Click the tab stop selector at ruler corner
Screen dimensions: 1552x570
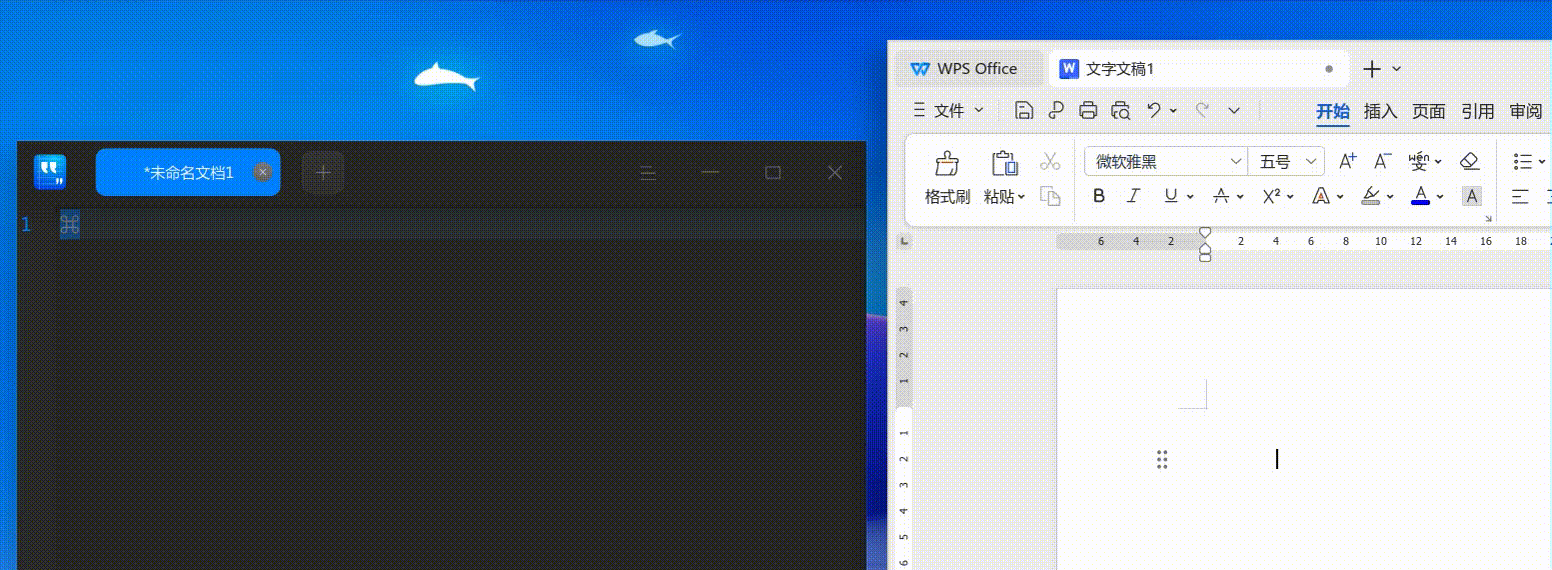(904, 241)
